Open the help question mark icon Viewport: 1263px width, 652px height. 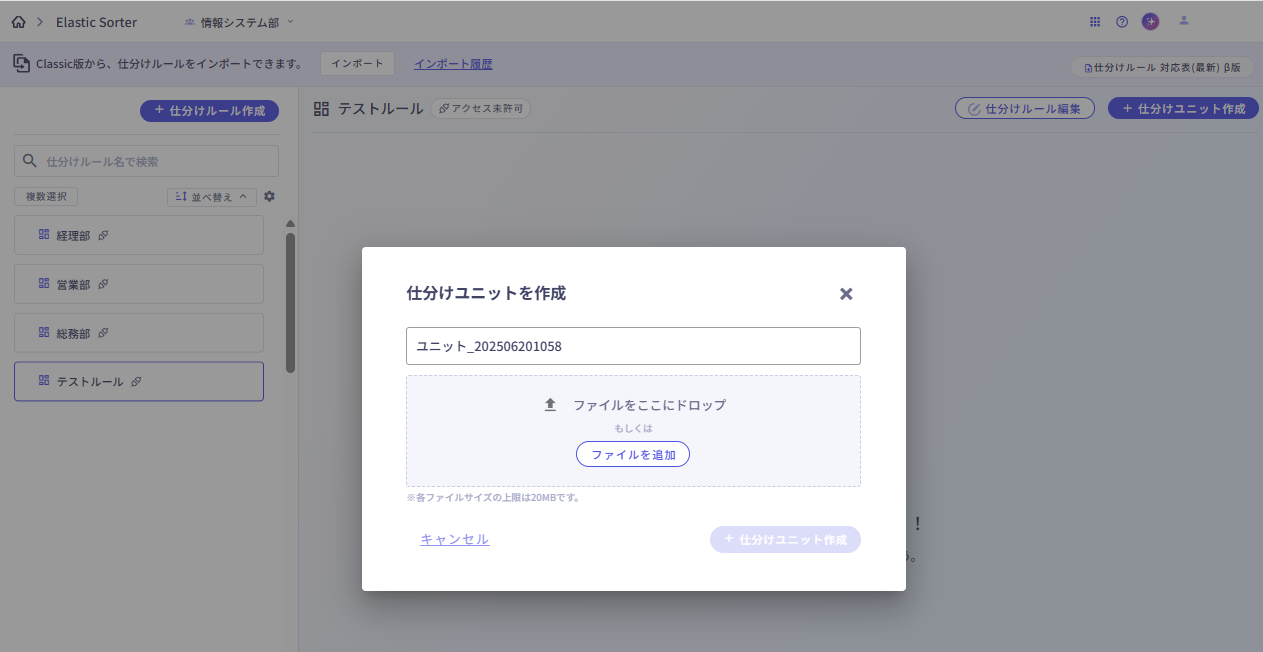(1122, 21)
